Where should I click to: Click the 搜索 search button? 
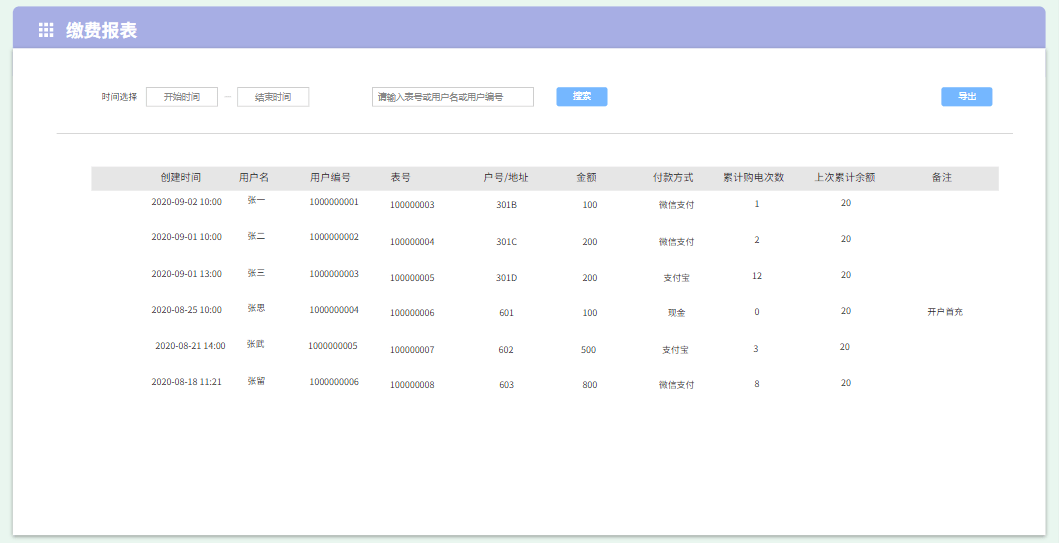point(581,97)
